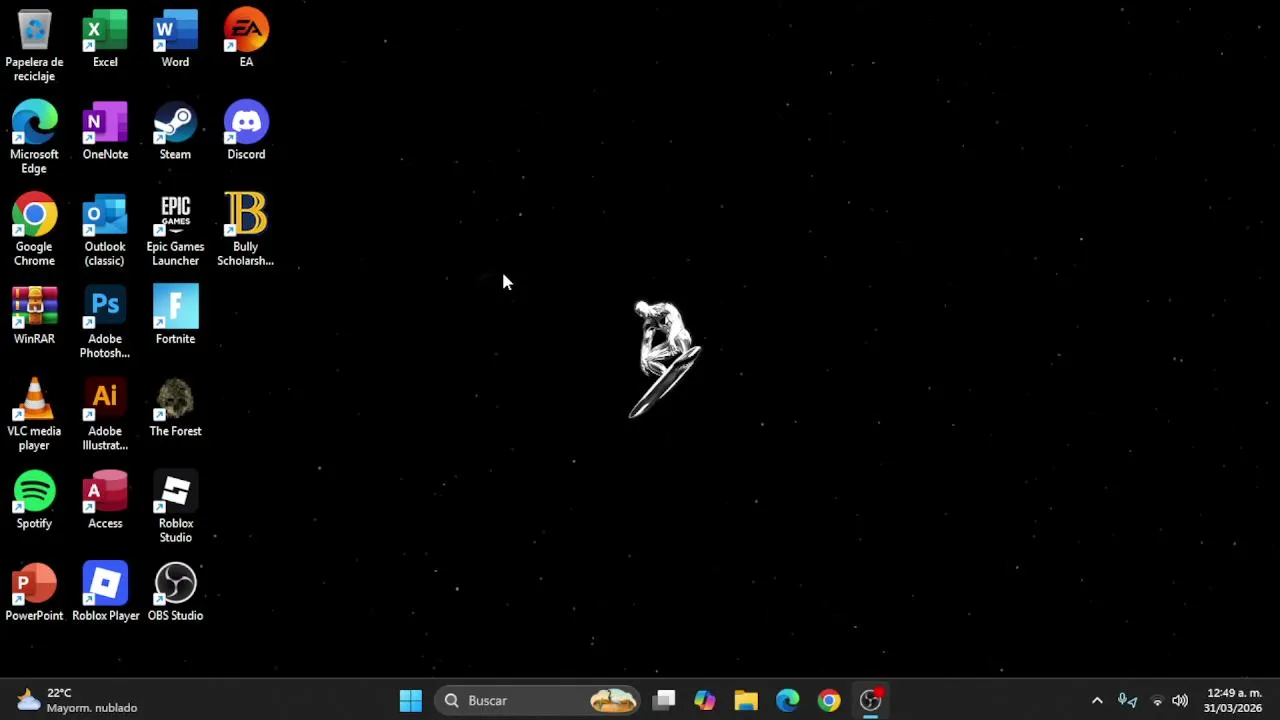
Task: Open the weather widget showing 22°C
Action: pyautogui.click(x=78, y=700)
